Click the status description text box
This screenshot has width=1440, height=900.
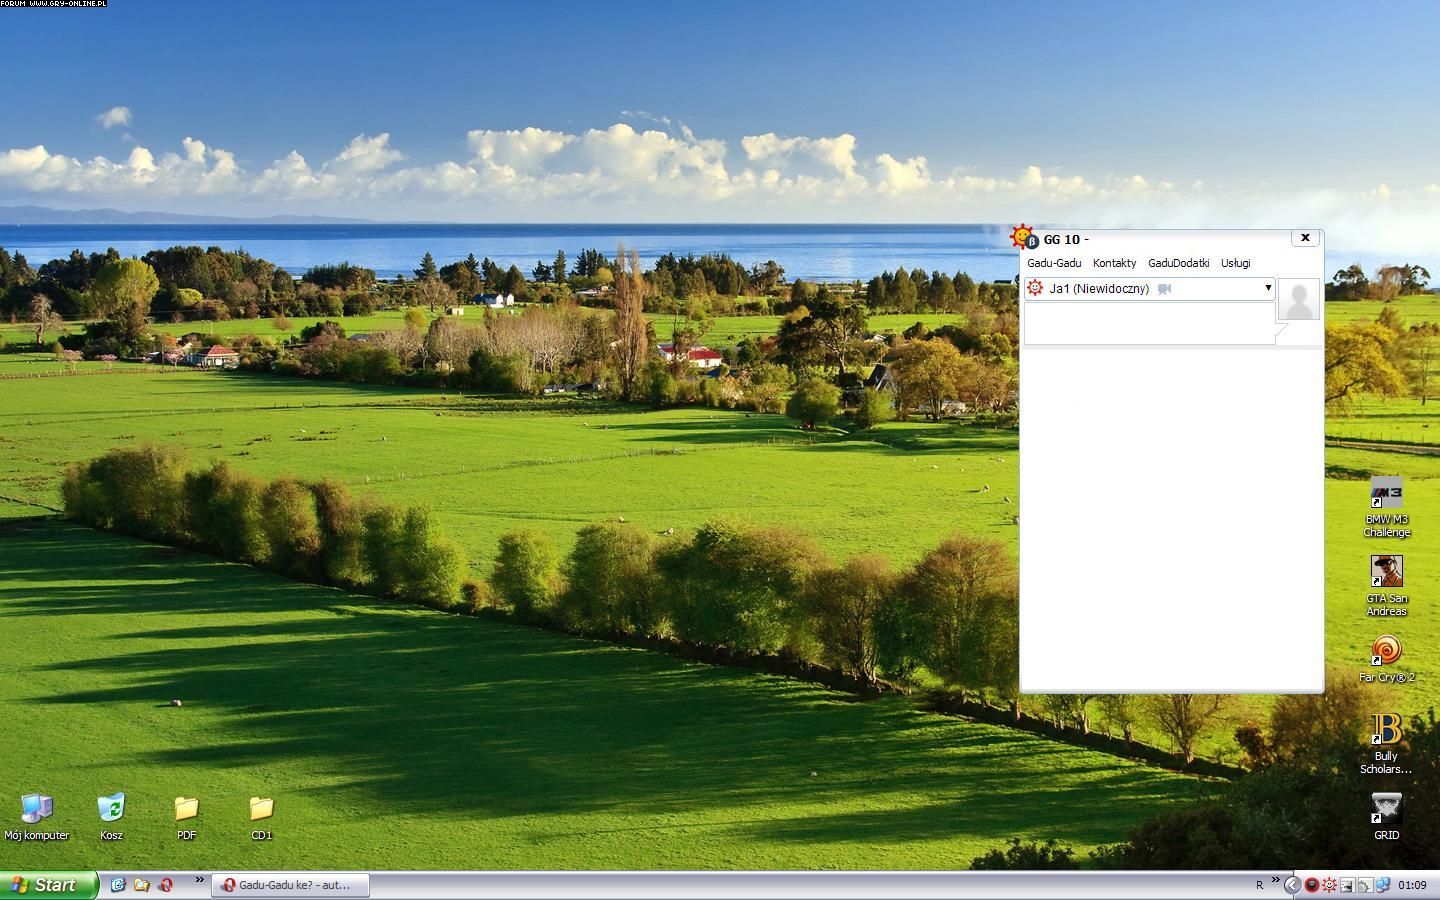pyautogui.click(x=1149, y=324)
